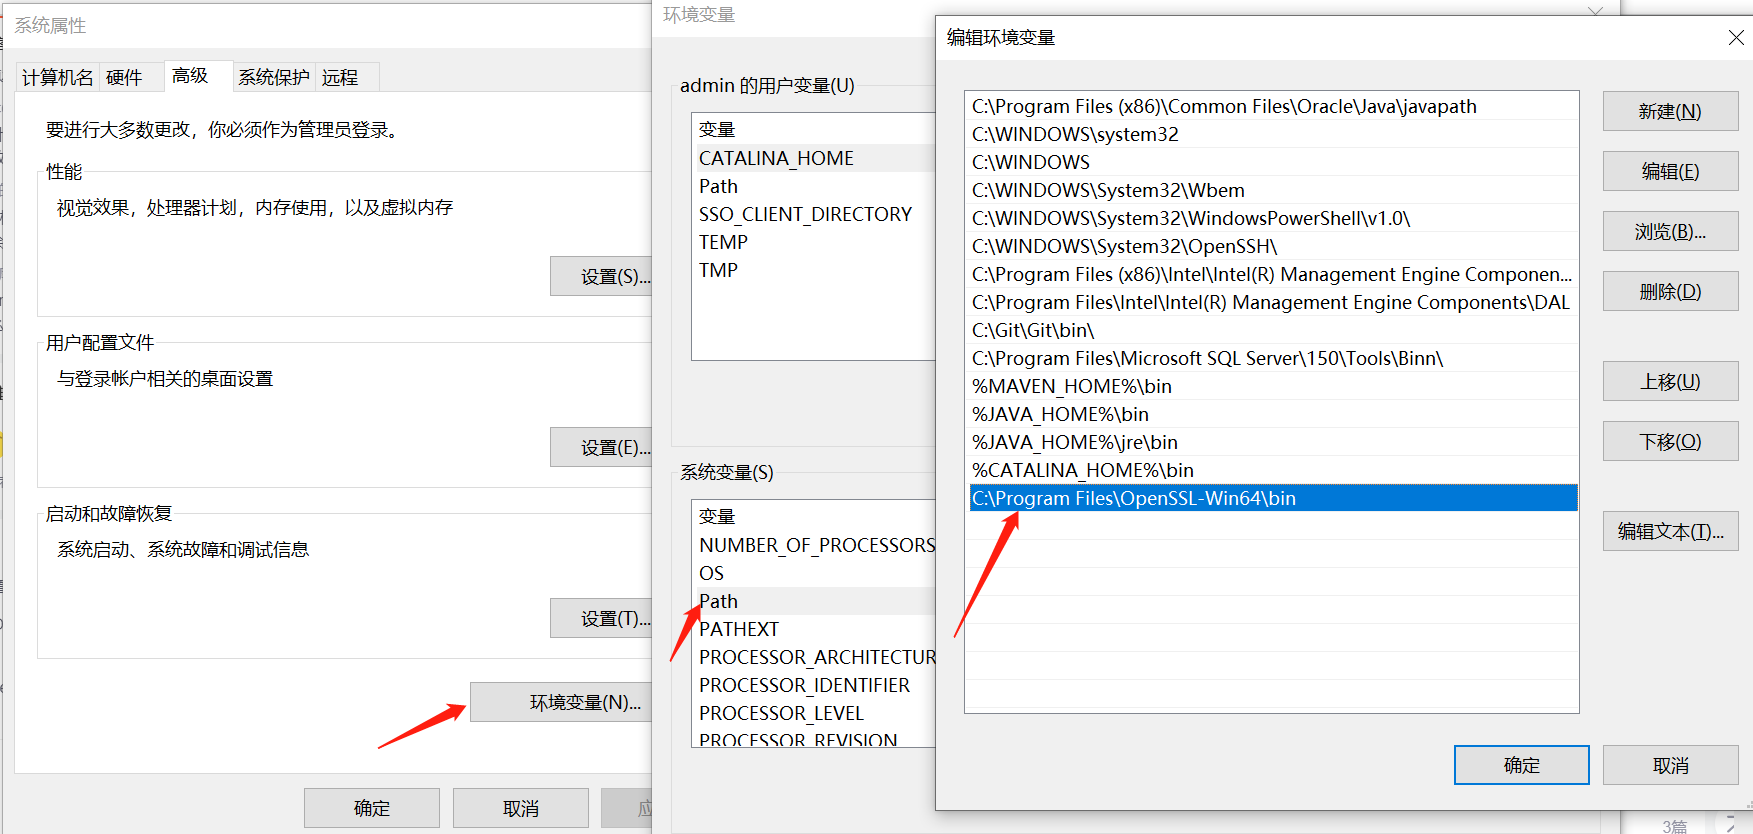
Task: Open the 系统保护 tab
Action: (x=273, y=77)
